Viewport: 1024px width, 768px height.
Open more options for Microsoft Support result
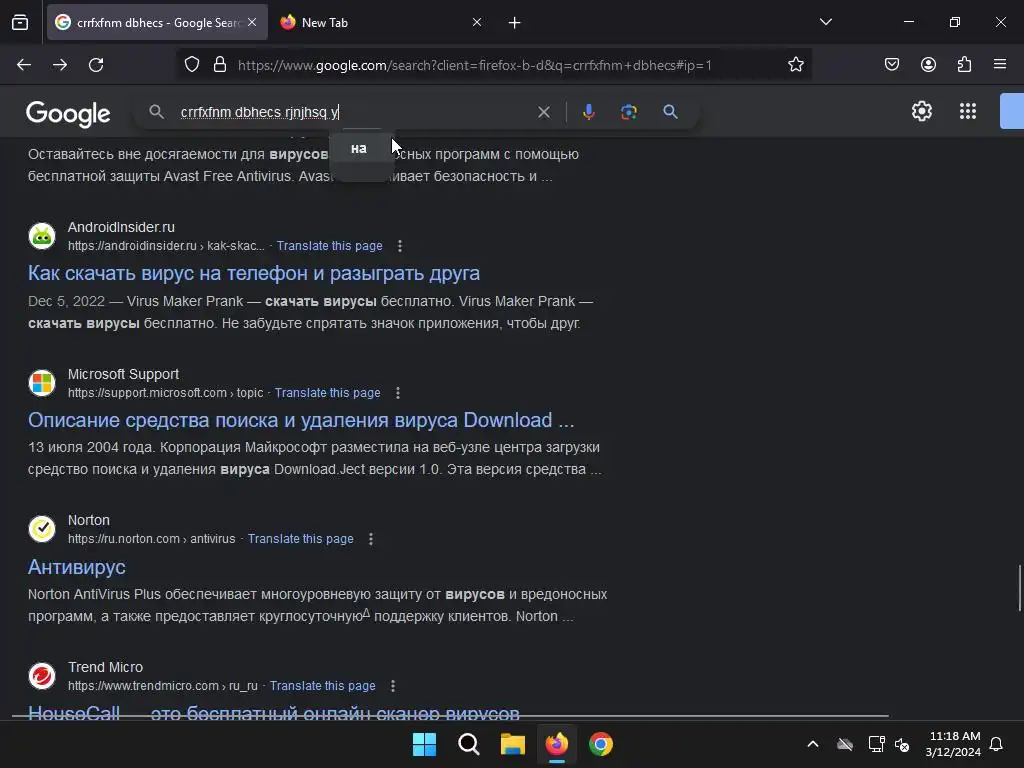[398, 393]
